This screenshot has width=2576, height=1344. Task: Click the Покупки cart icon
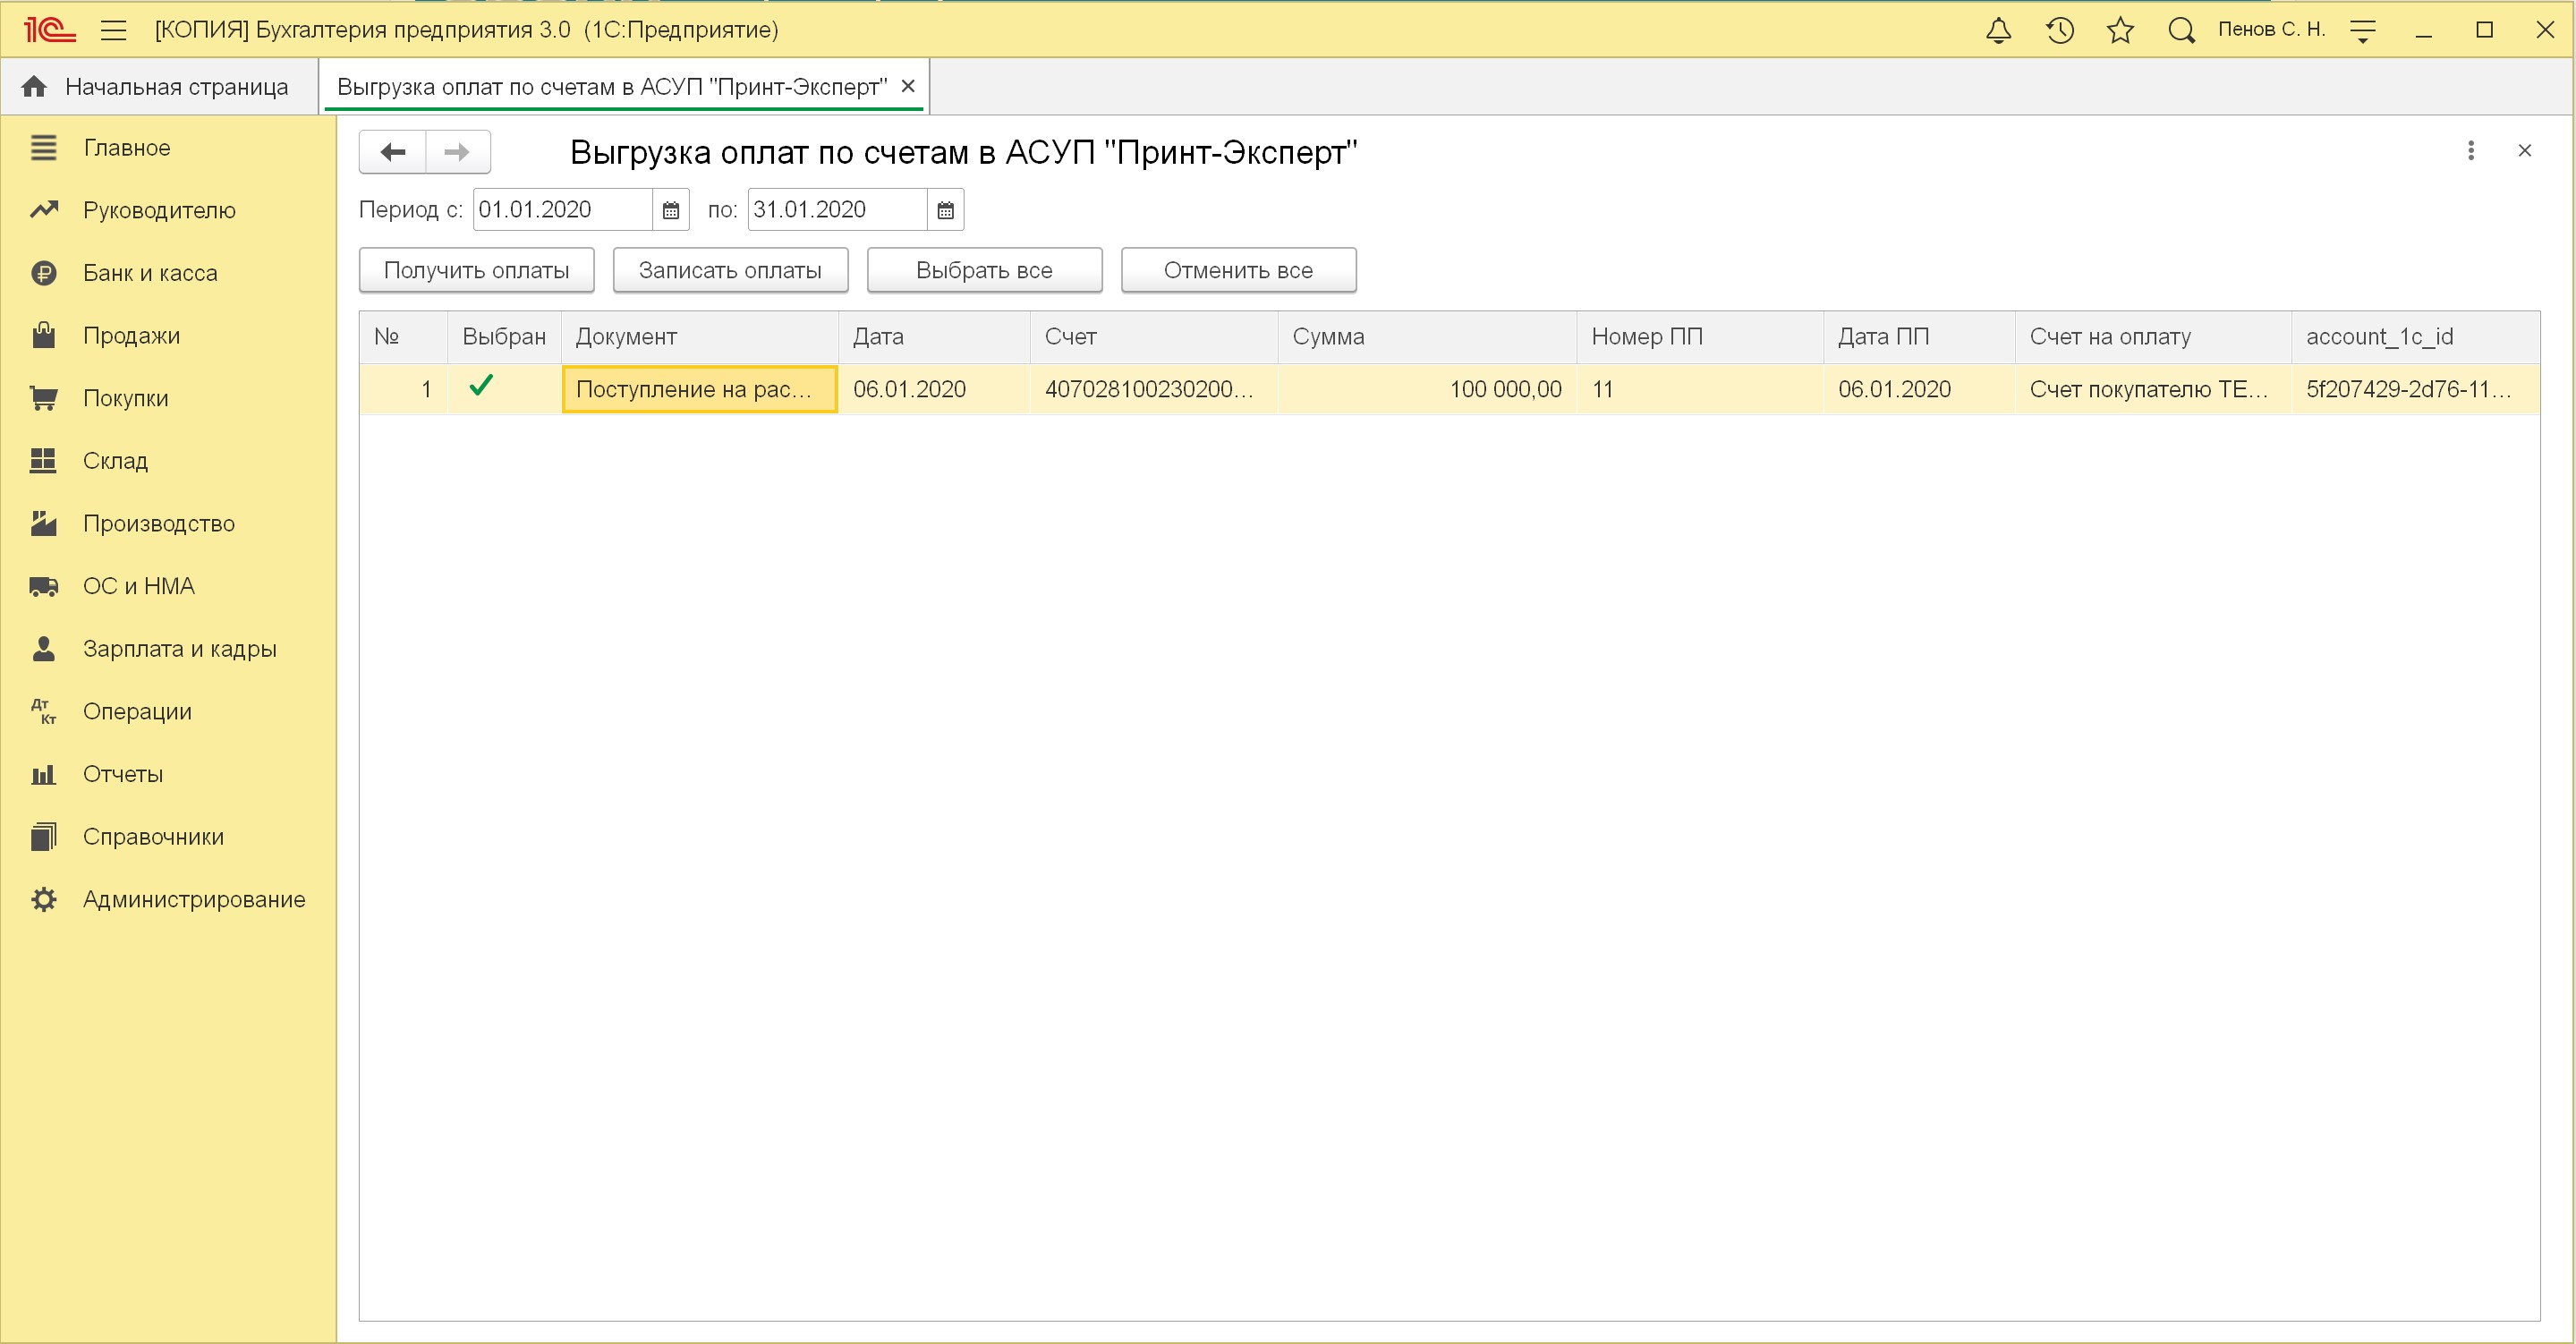coord(44,398)
